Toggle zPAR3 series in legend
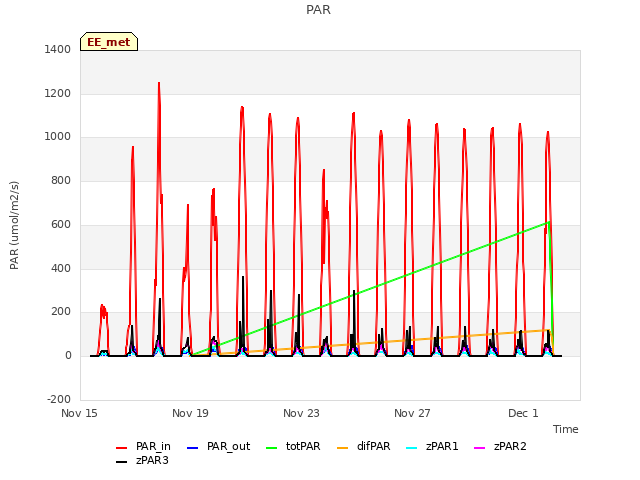Image resolution: width=640 pixels, height=480 pixels. click(142, 460)
